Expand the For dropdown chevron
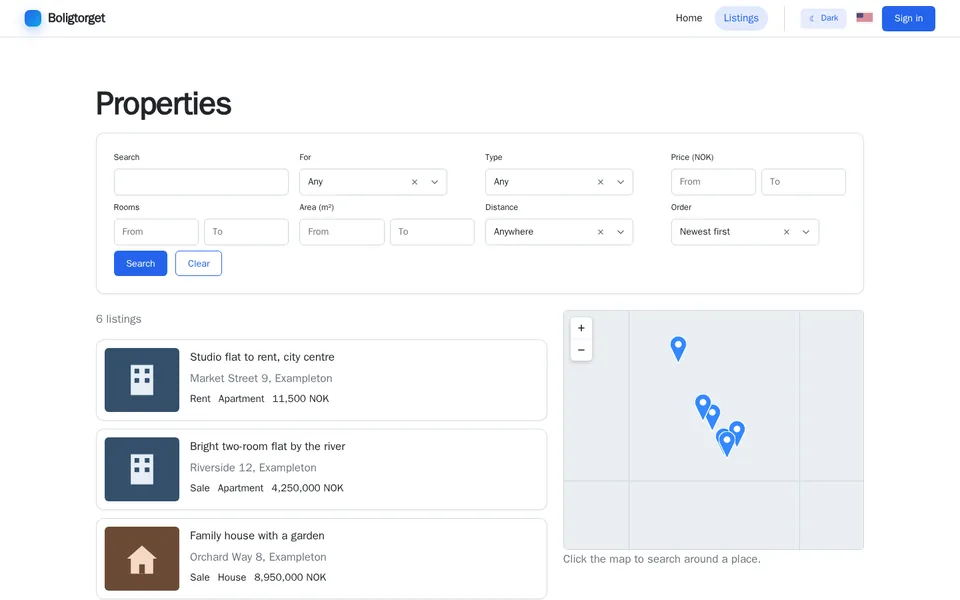The height and width of the screenshot is (600, 960). point(435,182)
